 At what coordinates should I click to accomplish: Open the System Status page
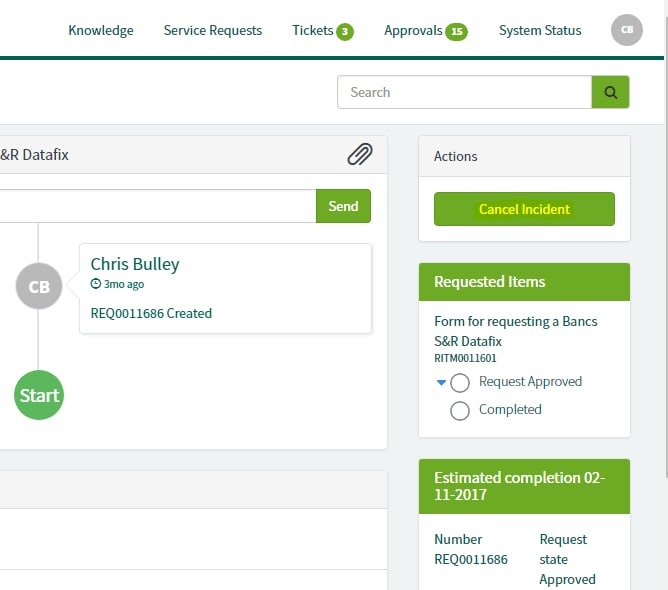click(539, 30)
